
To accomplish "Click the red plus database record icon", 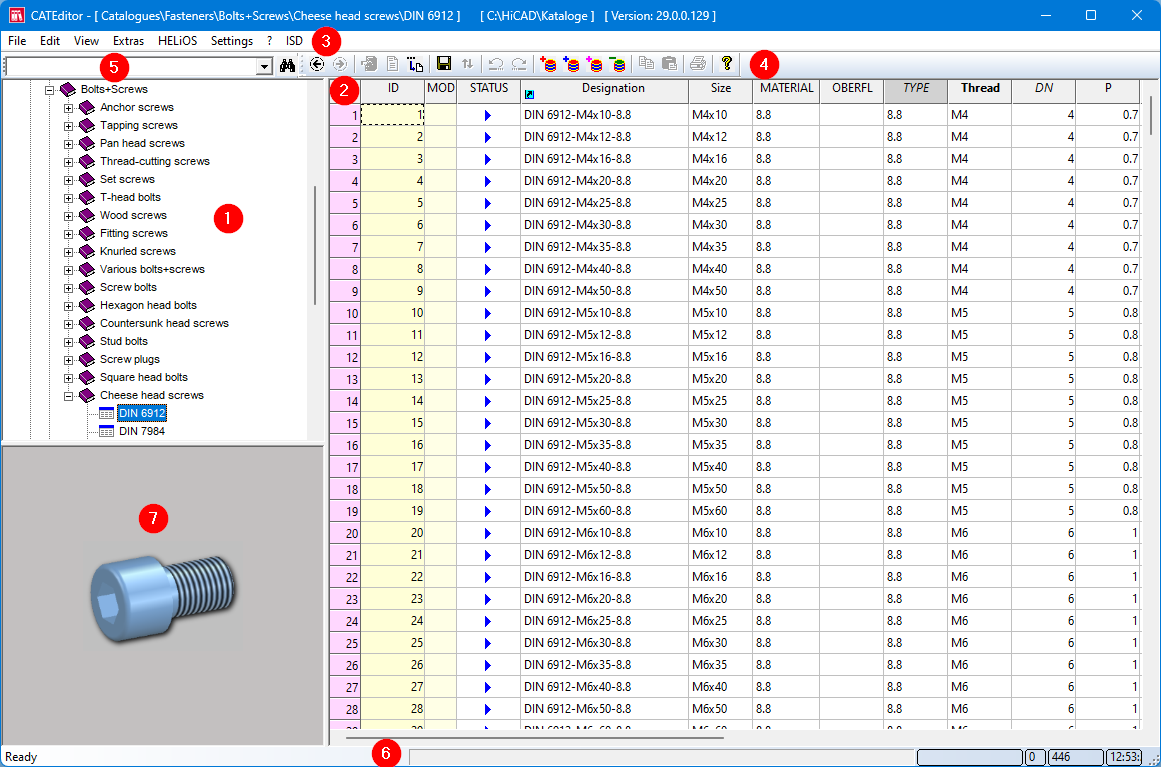I will pos(549,64).
